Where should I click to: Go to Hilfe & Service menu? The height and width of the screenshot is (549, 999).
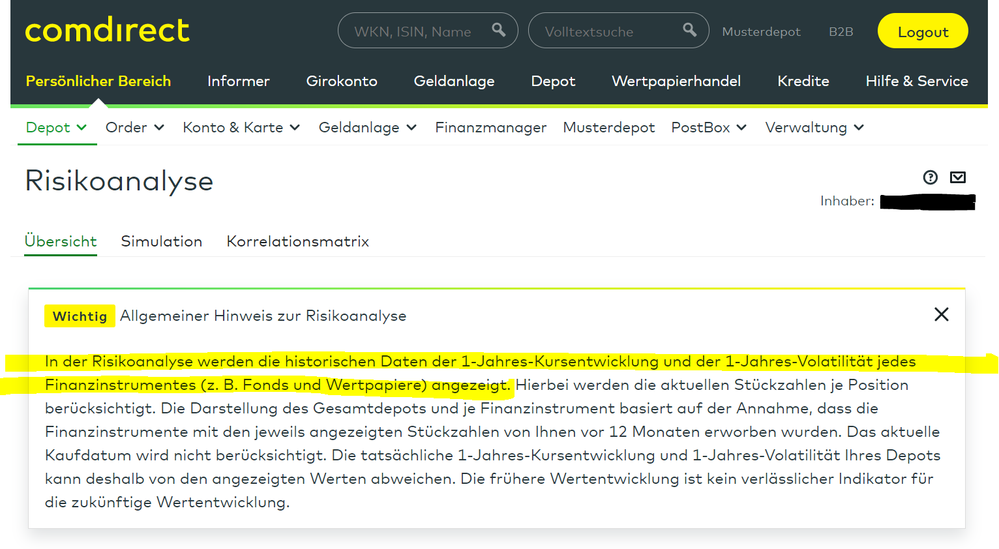coord(916,81)
